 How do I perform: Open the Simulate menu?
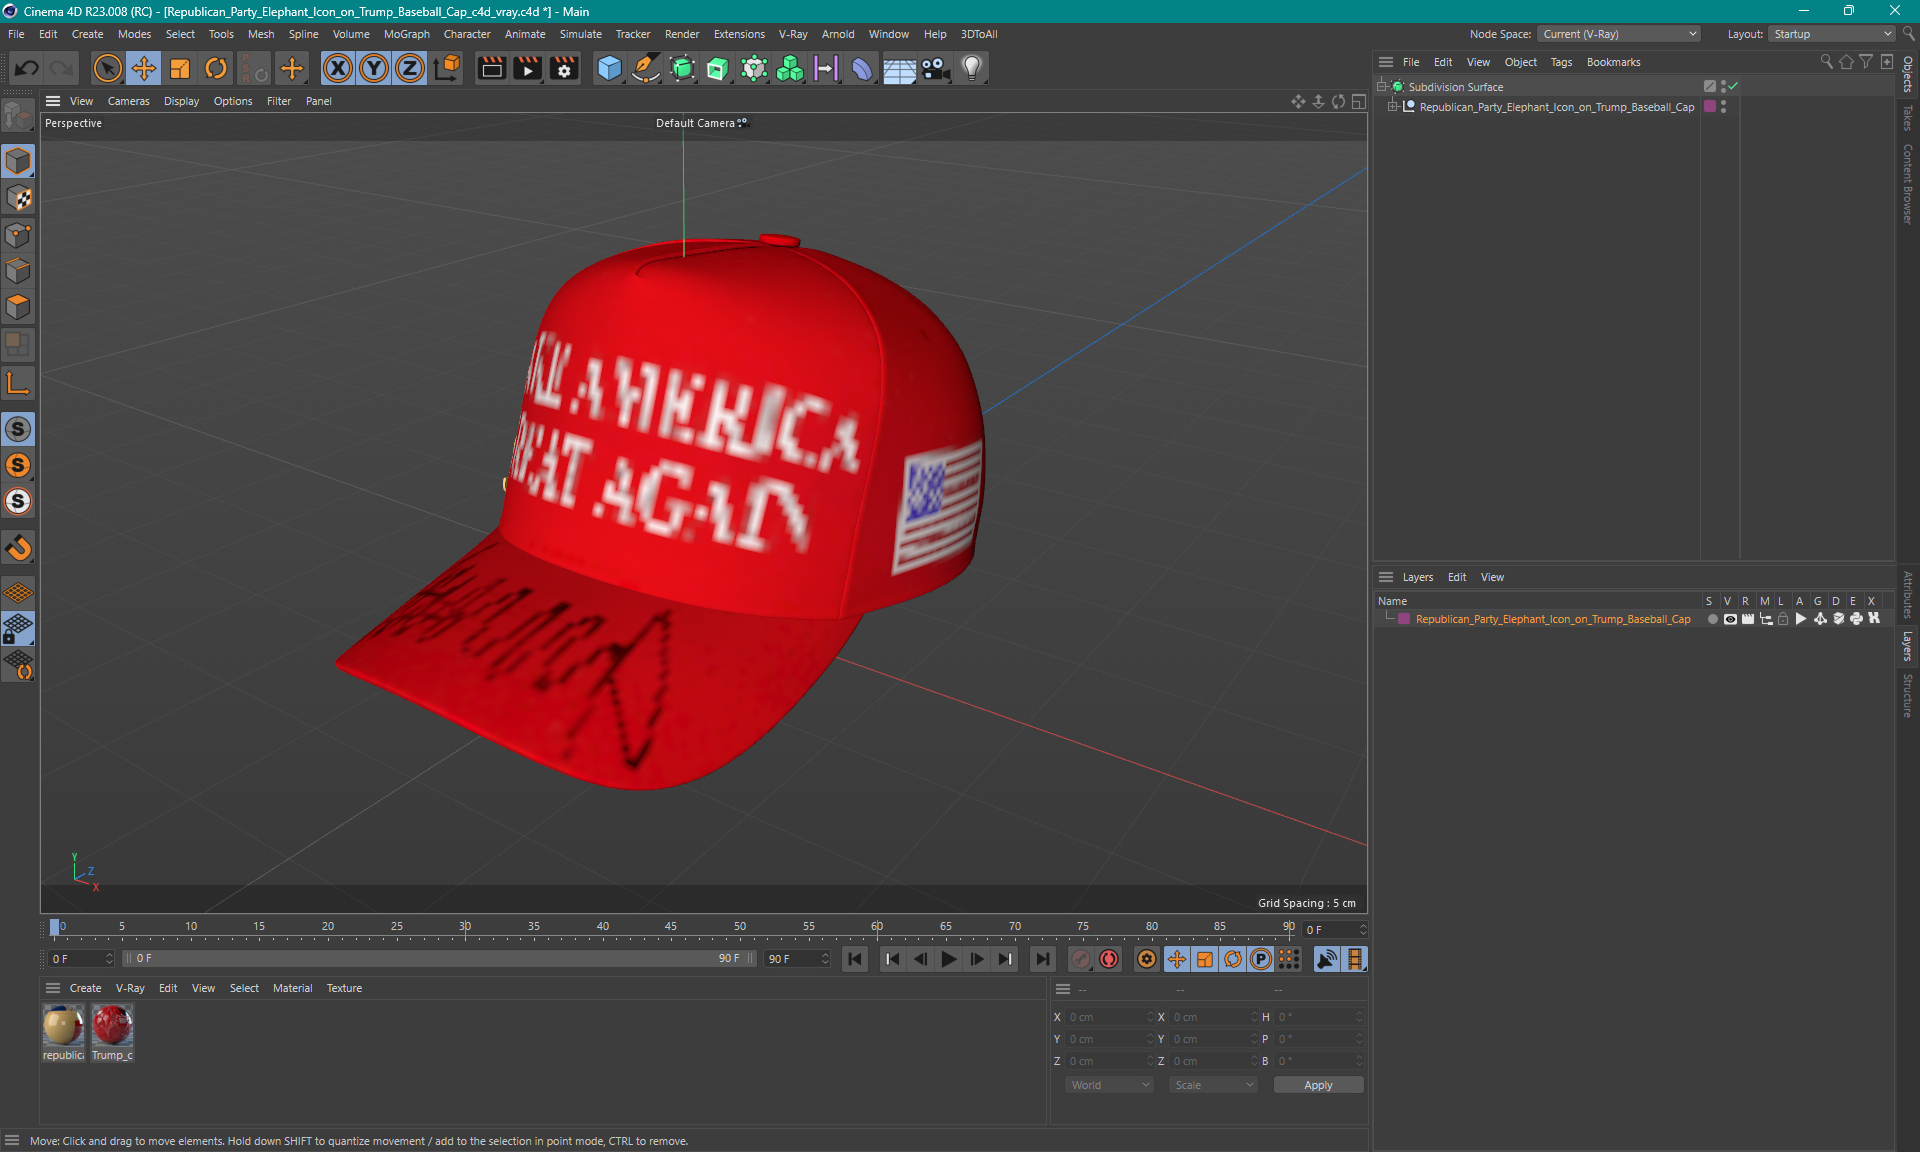tap(580, 34)
